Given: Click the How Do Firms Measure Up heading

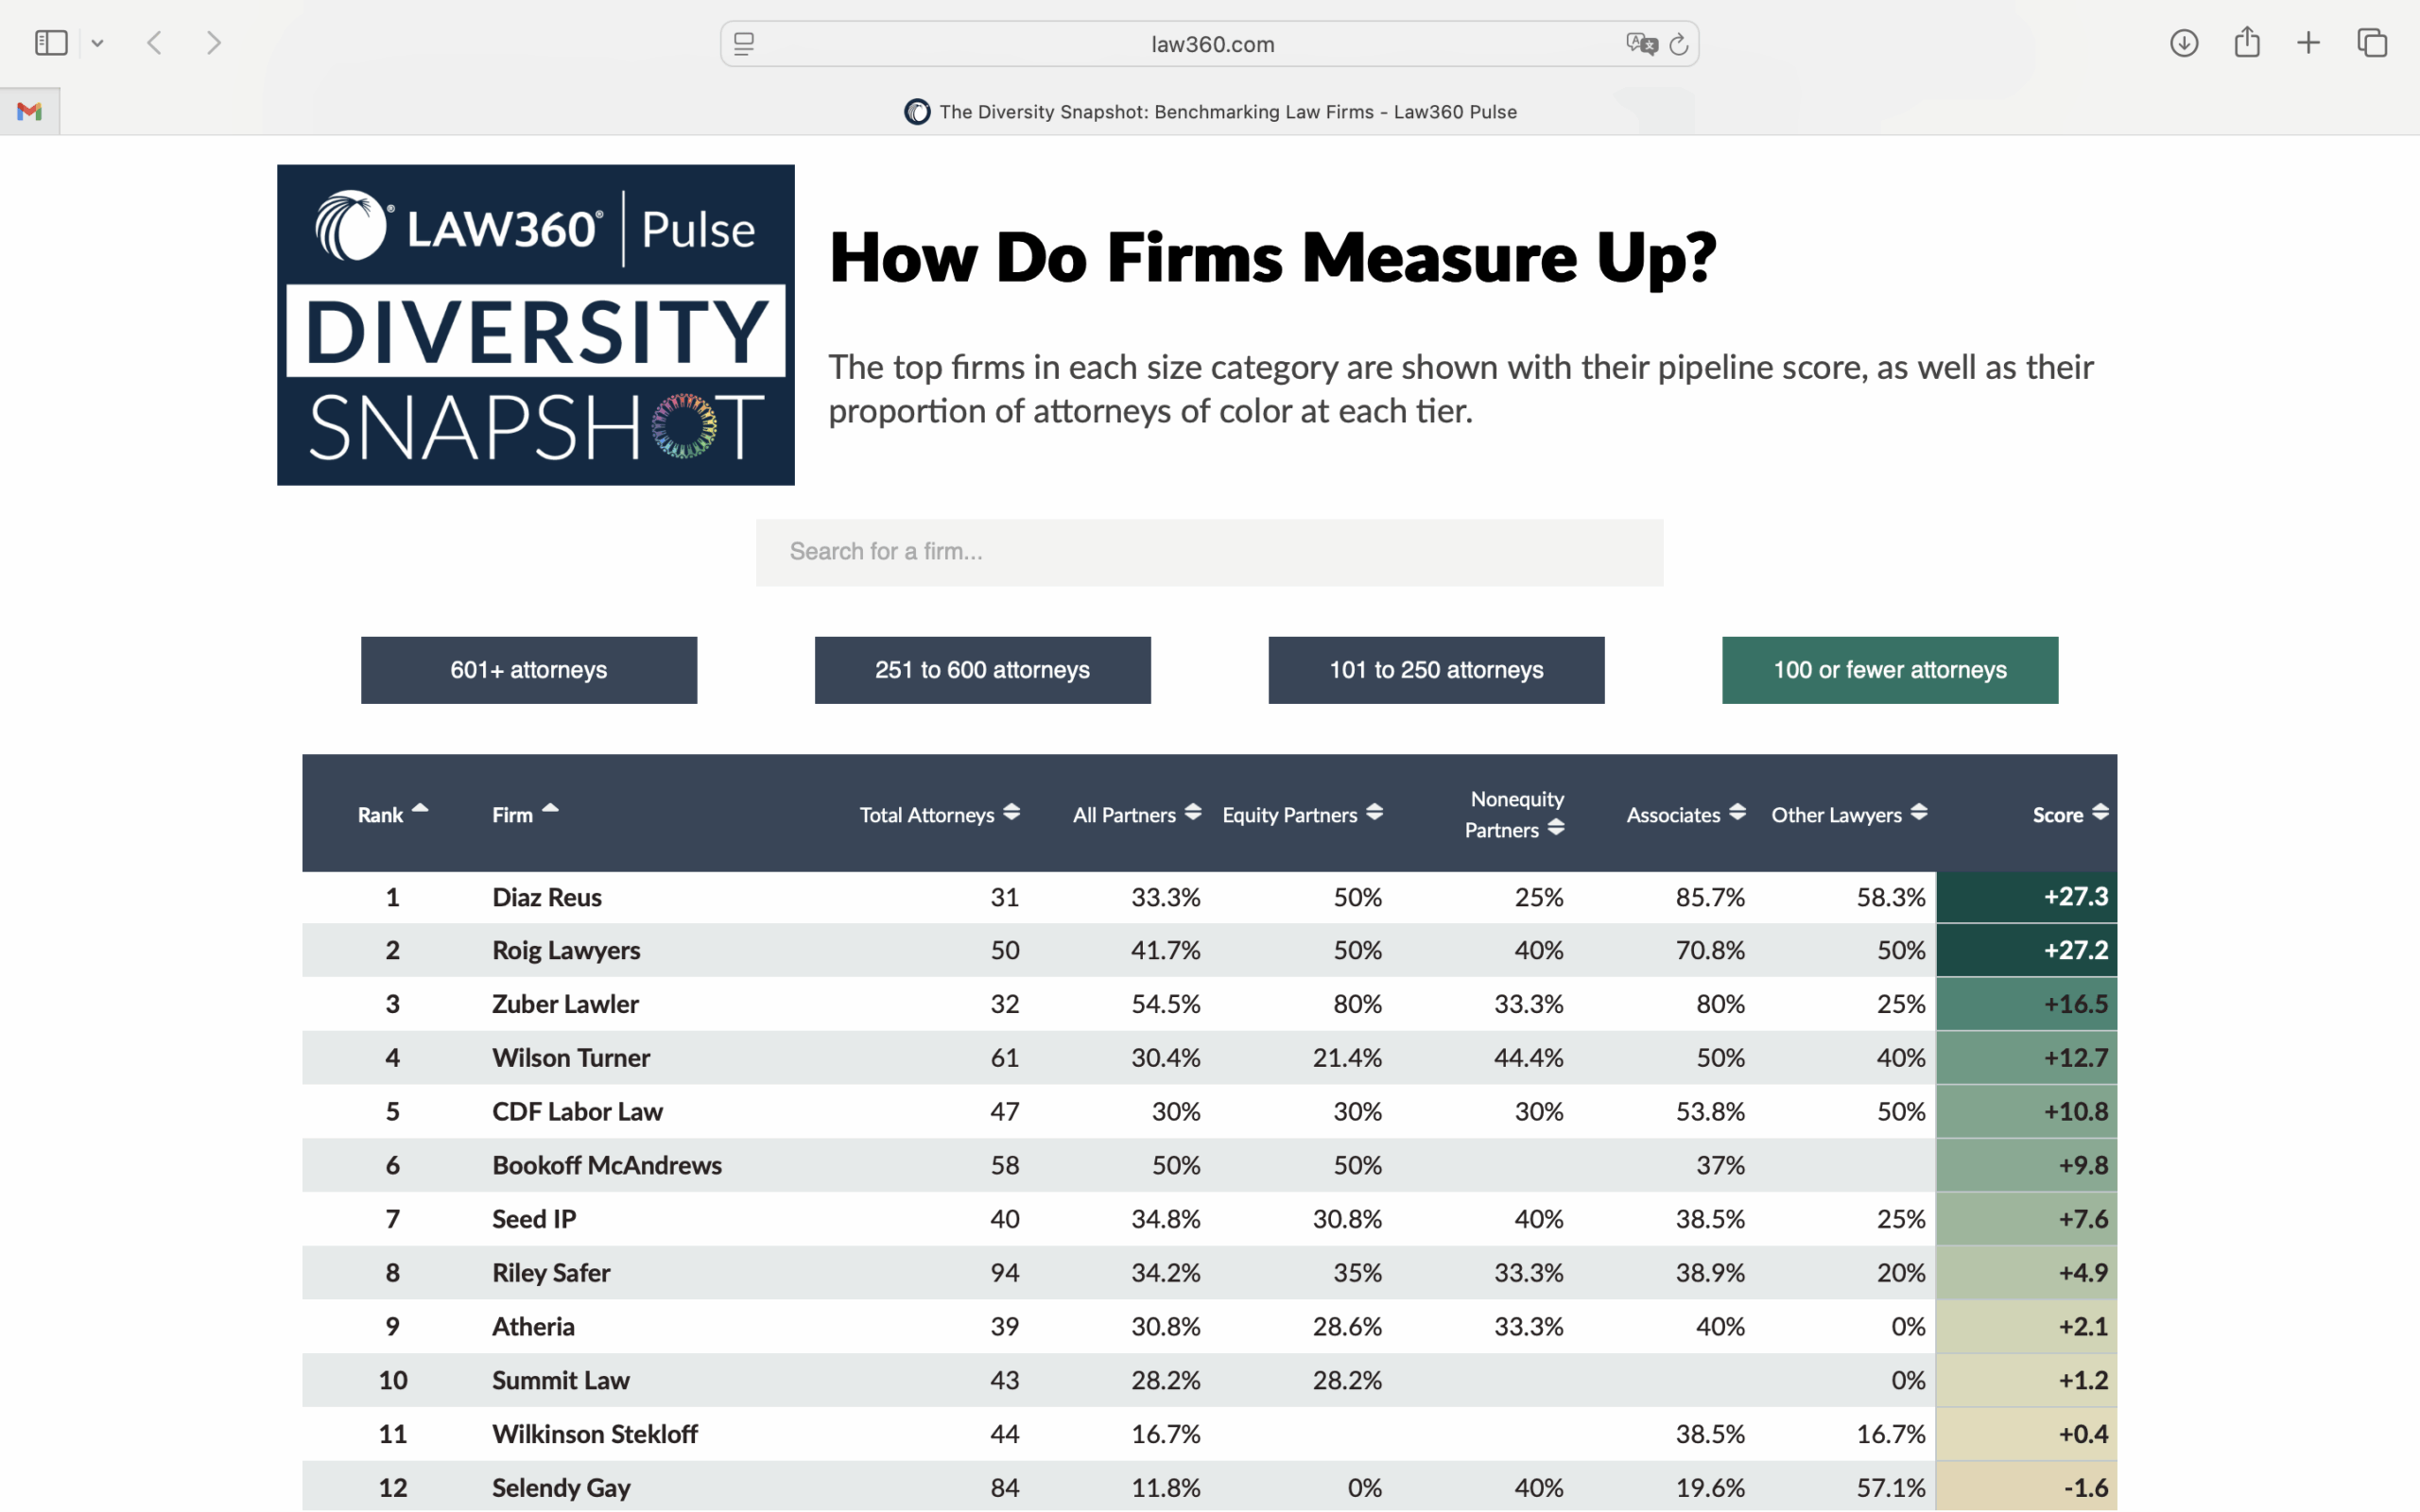Looking at the screenshot, I should 1273,258.
